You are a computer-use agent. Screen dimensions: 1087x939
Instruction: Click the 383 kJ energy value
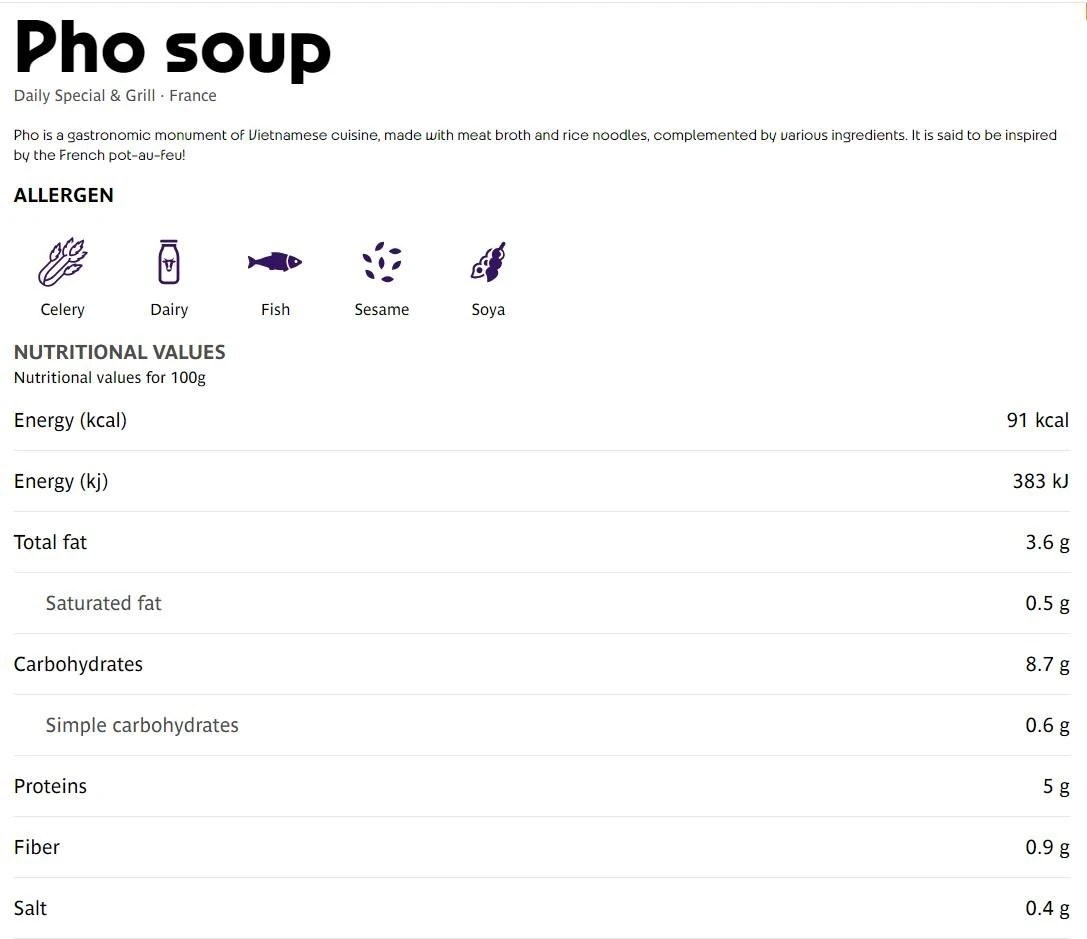pyautogui.click(x=1040, y=482)
